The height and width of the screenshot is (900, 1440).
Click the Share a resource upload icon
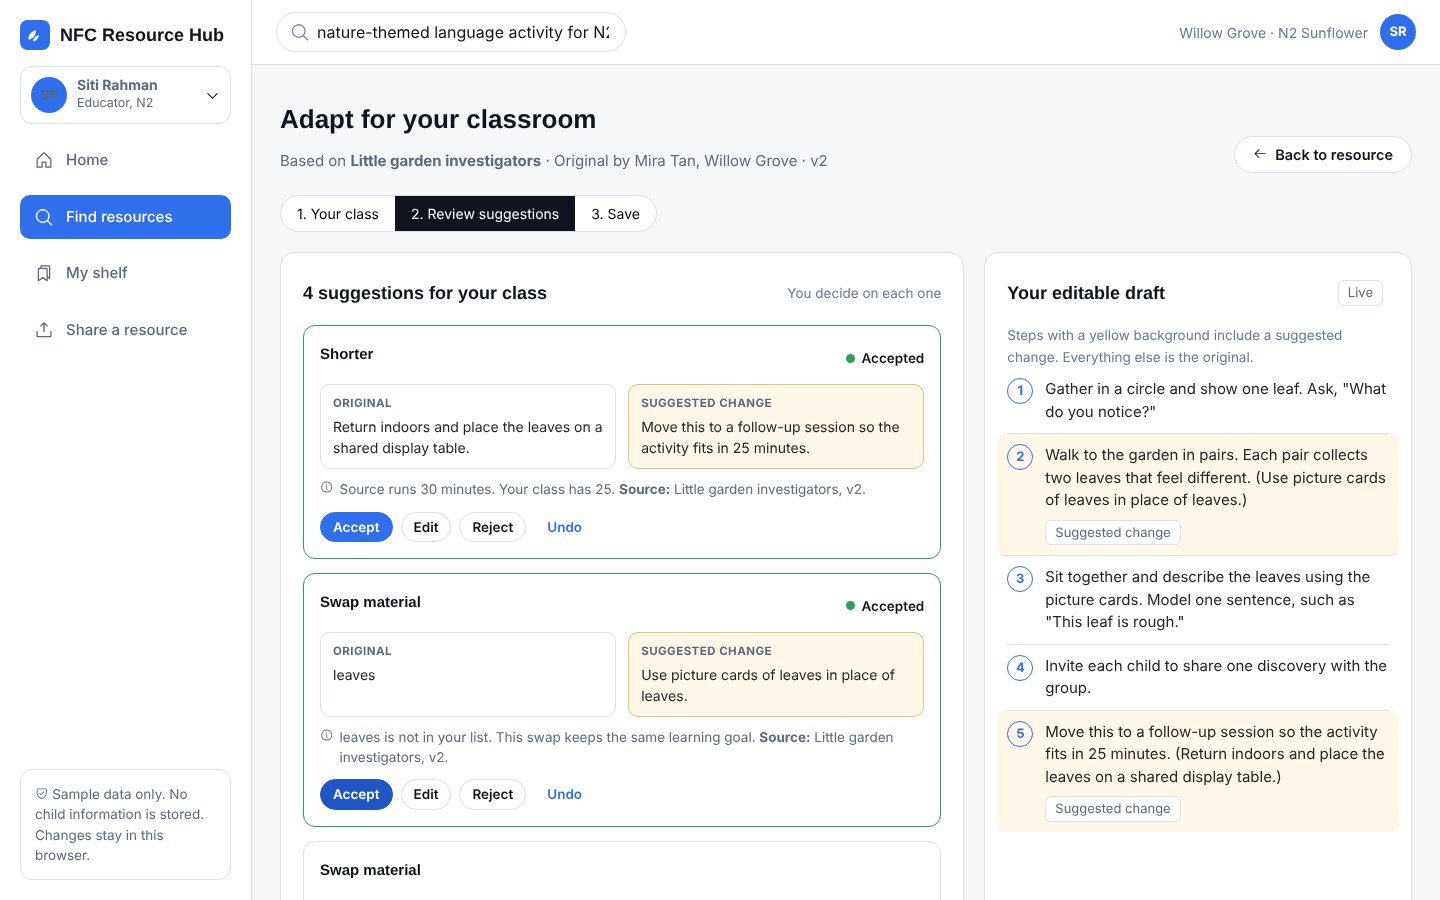44,330
